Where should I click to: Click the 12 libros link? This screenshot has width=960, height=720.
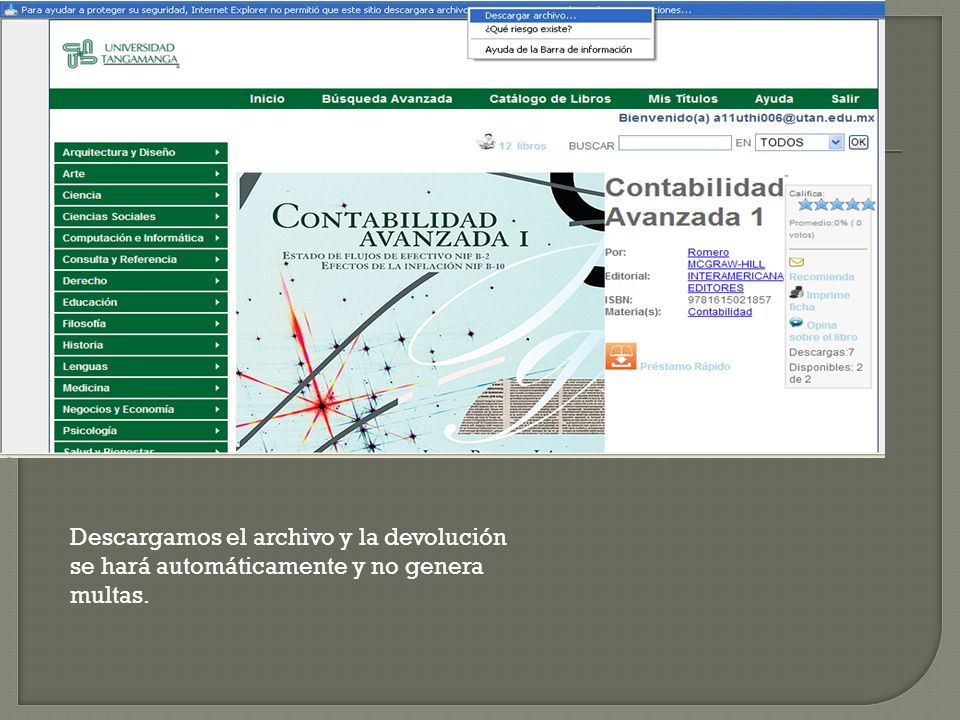[522, 146]
